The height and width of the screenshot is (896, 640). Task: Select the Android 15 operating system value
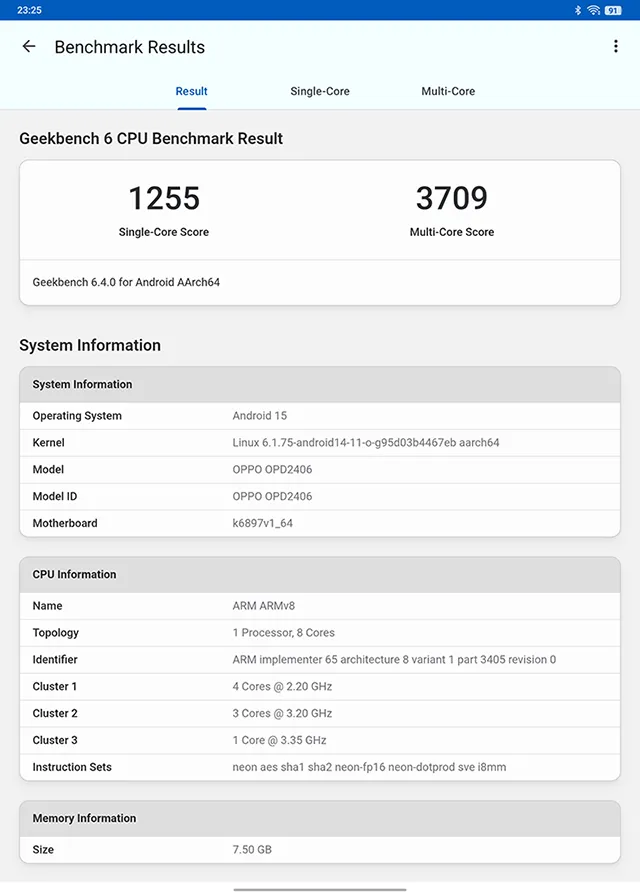tap(259, 416)
